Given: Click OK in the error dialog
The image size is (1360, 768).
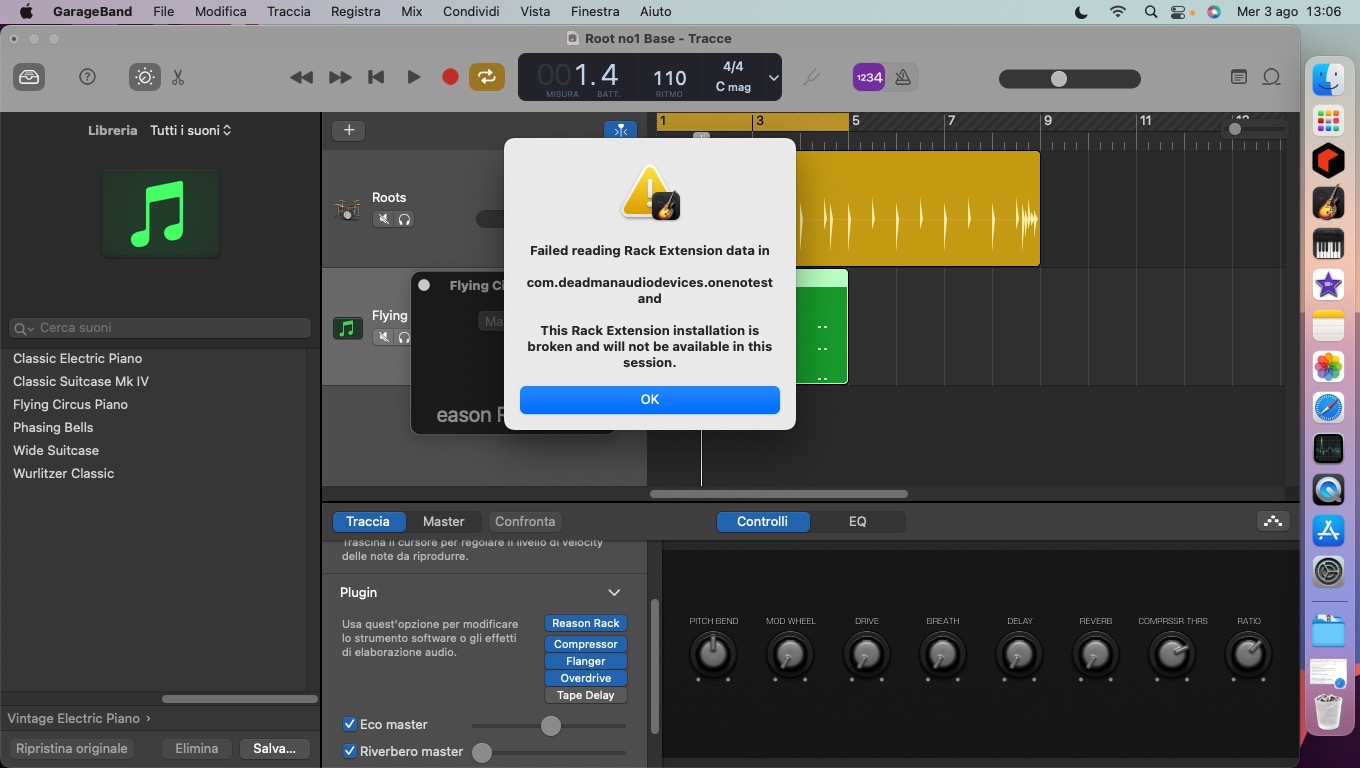Looking at the screenshot, I should point(650,399).
